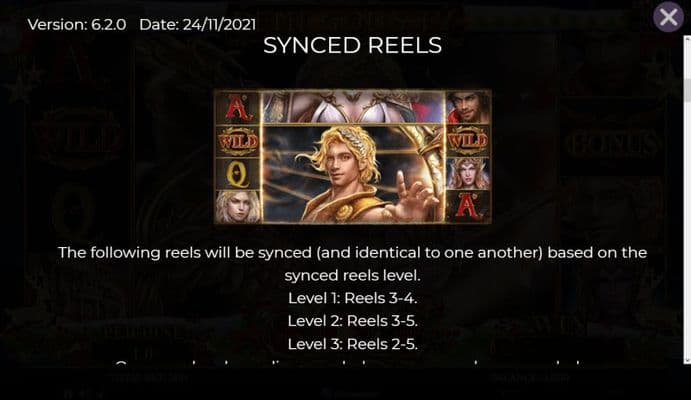
Task: Click the Date 24/11/2021 label
Action: click(197, 25)
